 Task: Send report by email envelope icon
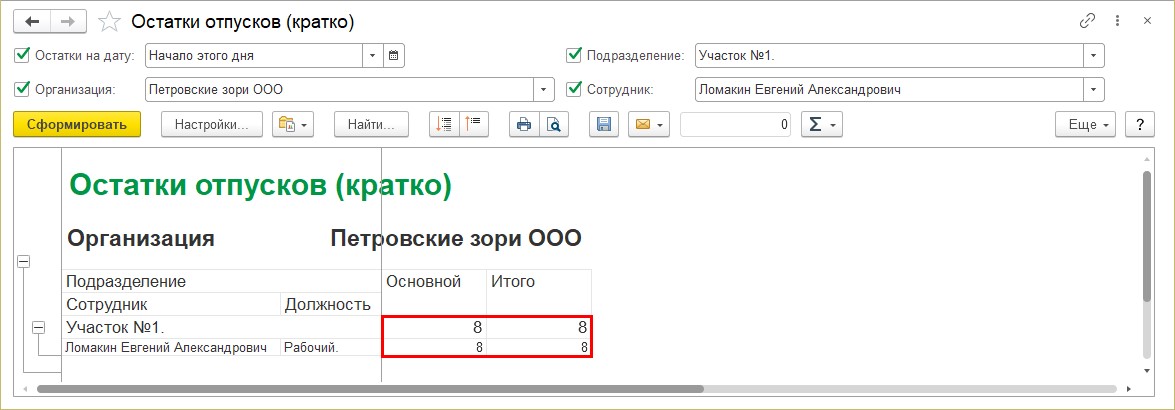649,124
